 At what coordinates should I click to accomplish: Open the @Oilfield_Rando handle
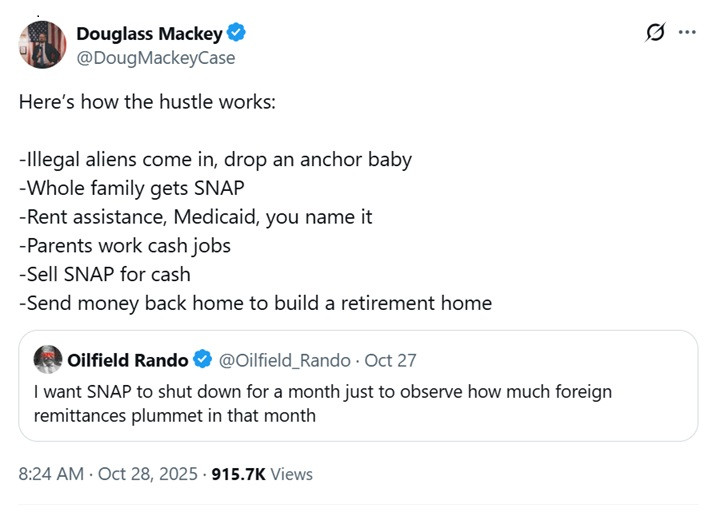285,360
